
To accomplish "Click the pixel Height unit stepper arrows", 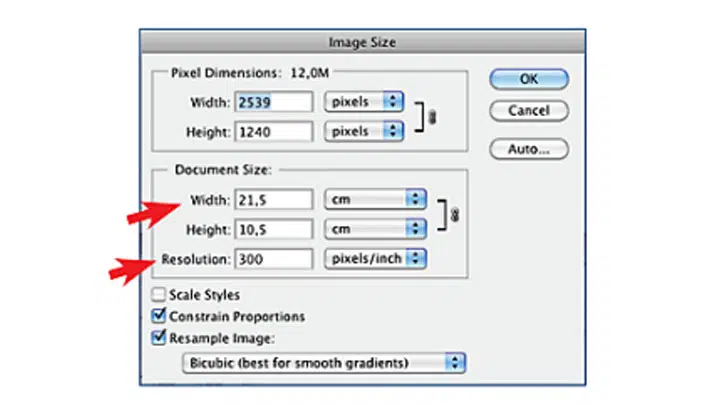I will pyautogui.click(x=393, y=131).
